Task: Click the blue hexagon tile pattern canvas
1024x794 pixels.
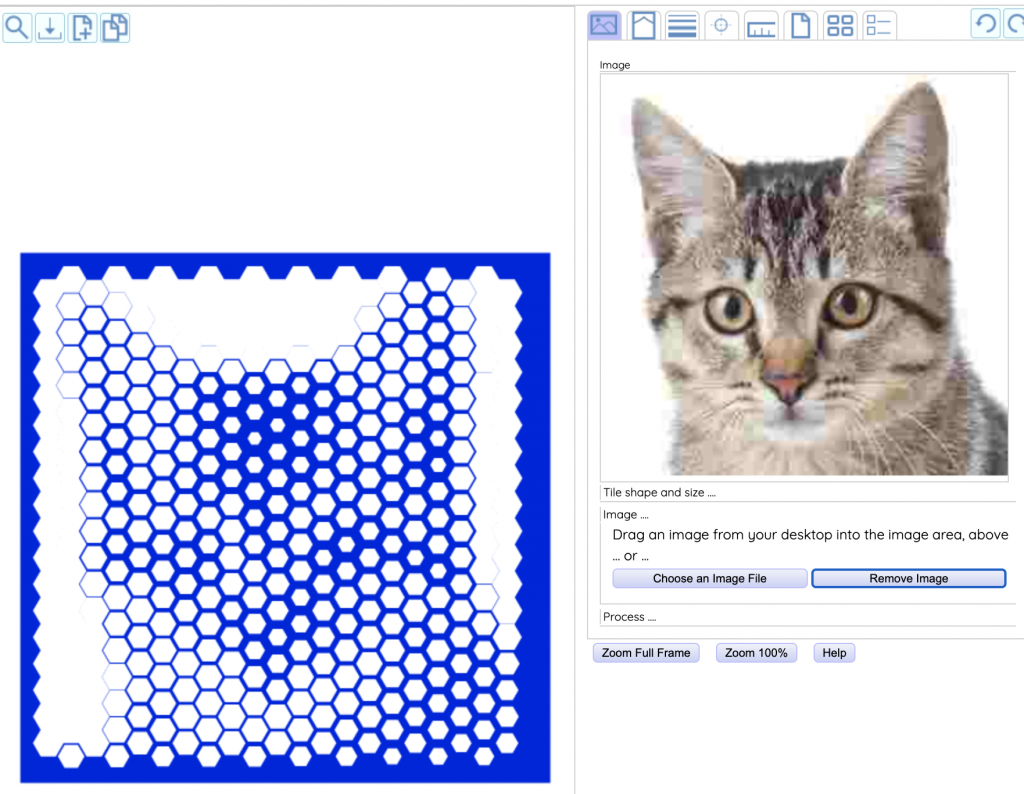Action: coord(285,518)
